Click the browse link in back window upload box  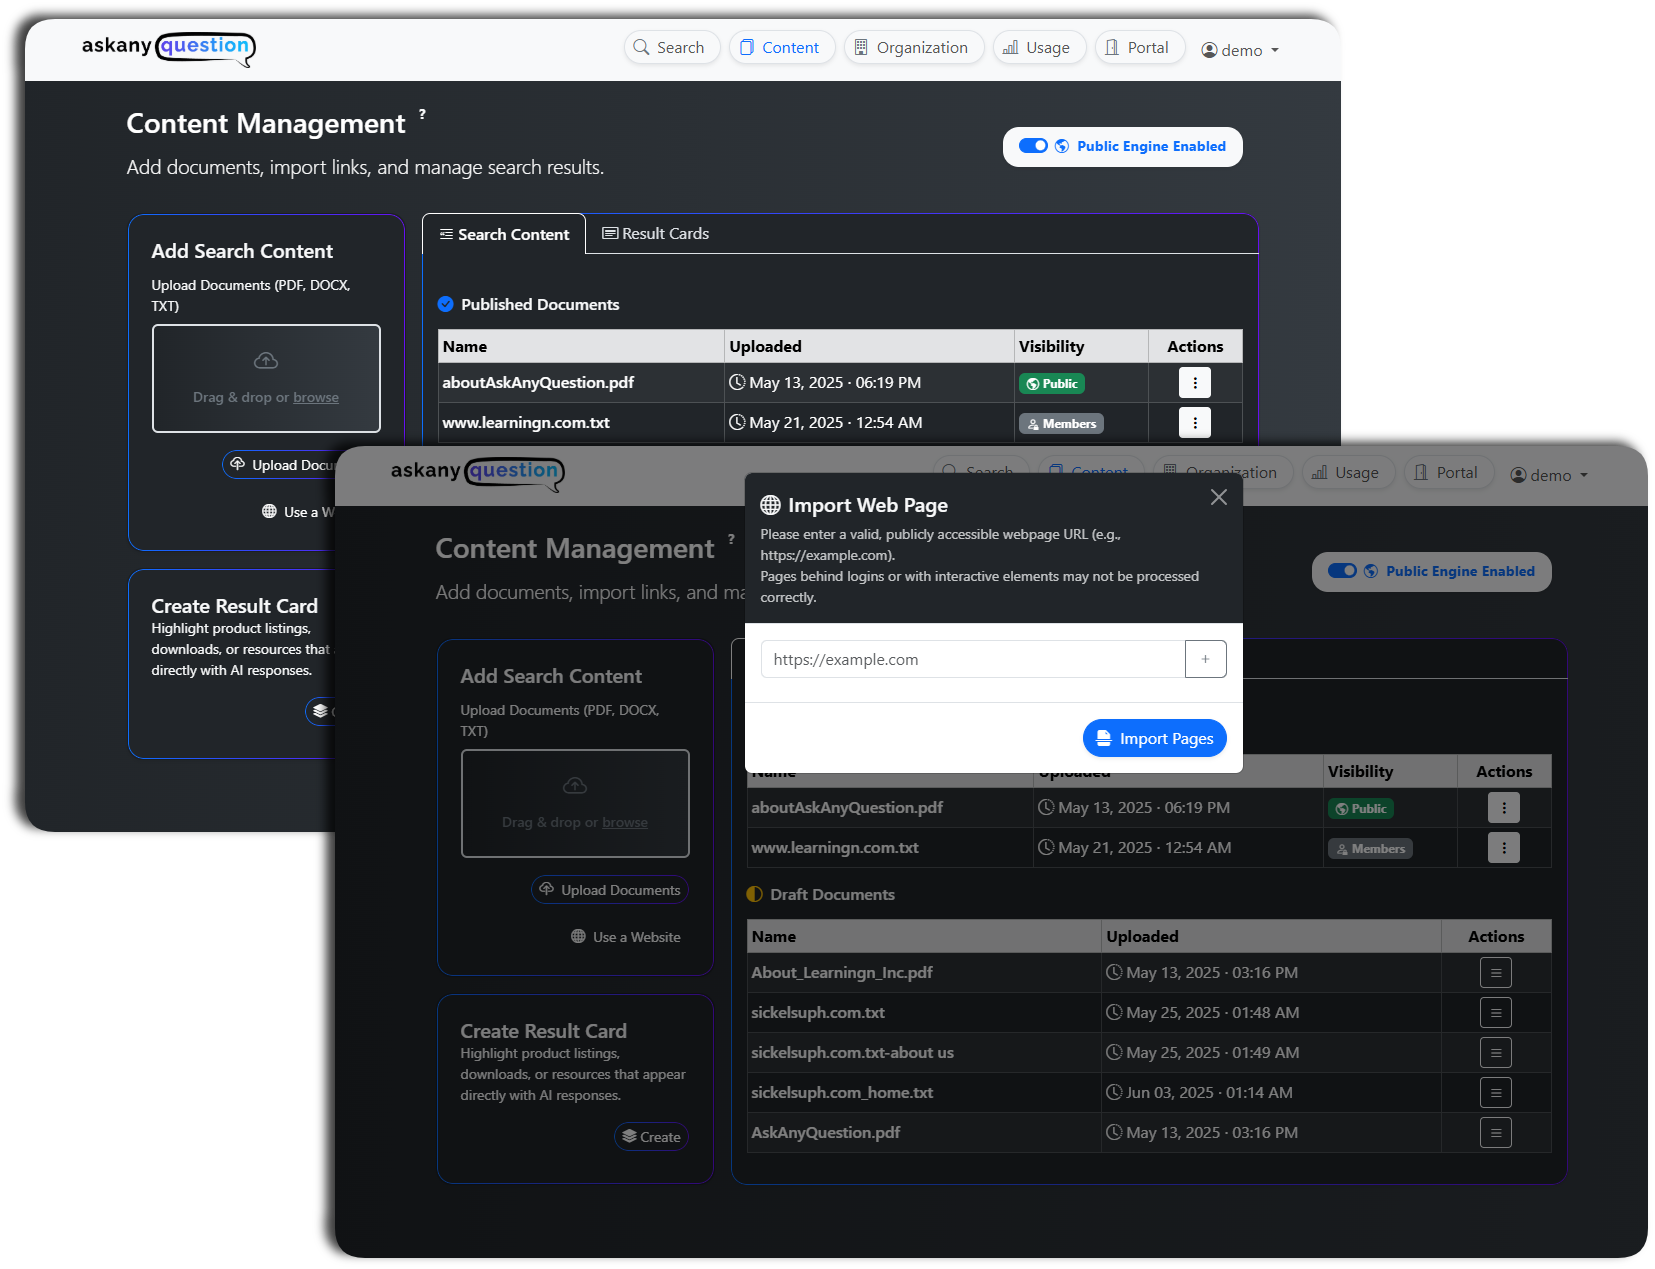click(316, 397)
